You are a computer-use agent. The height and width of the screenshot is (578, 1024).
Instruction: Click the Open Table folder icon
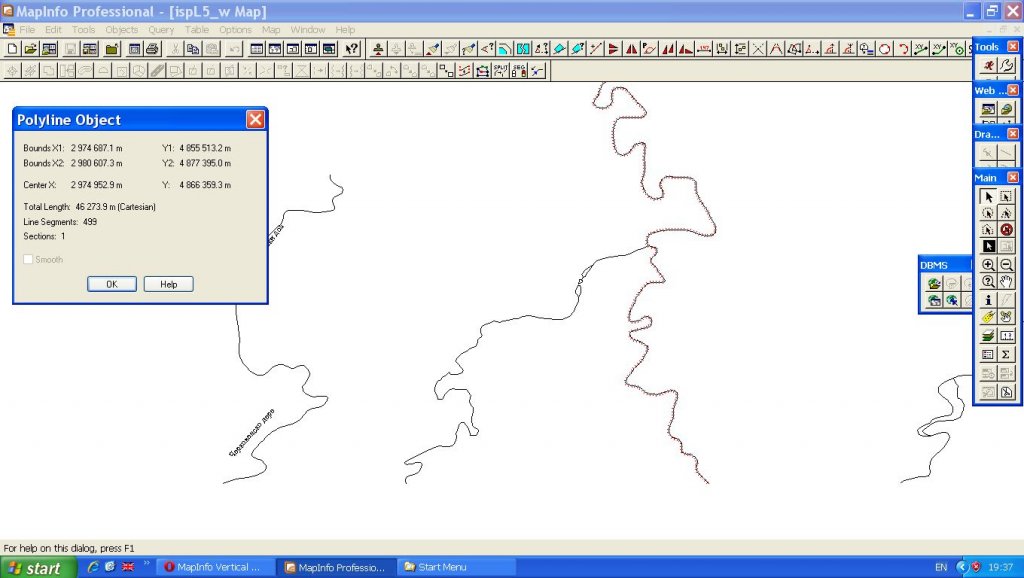point(30,48)
